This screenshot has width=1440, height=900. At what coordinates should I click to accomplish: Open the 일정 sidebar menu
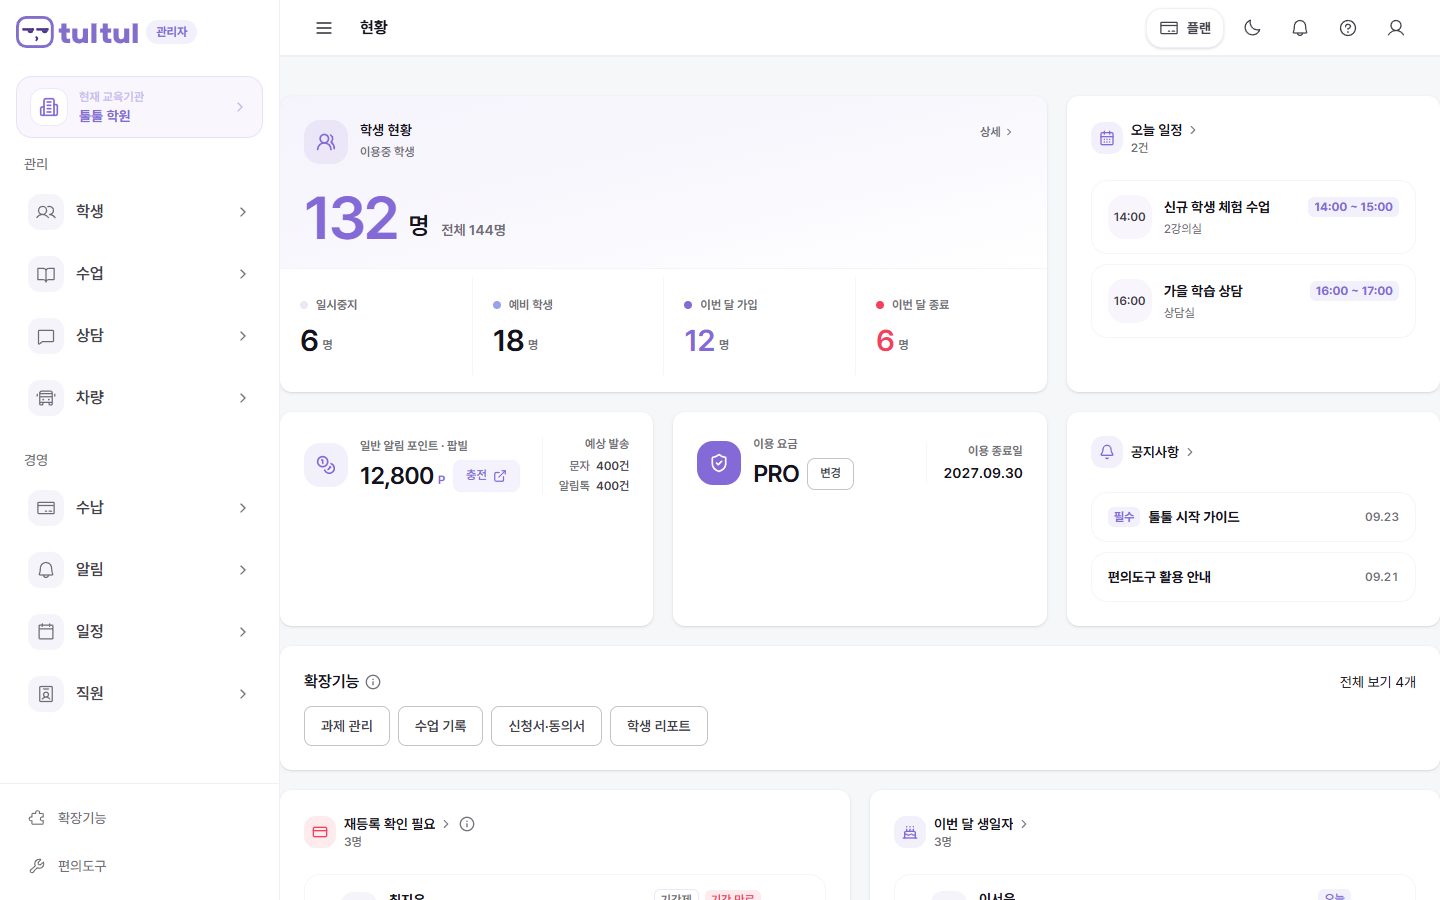139,632
